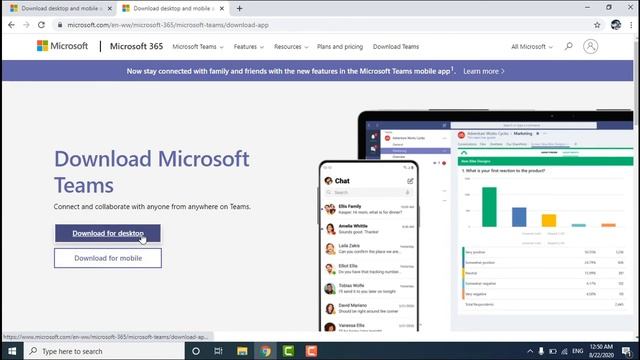The width and height of the screenshot is (640, 360).
Task: Click the sign-in account icon
Action: pyautogui.click(x=590, y=47)
